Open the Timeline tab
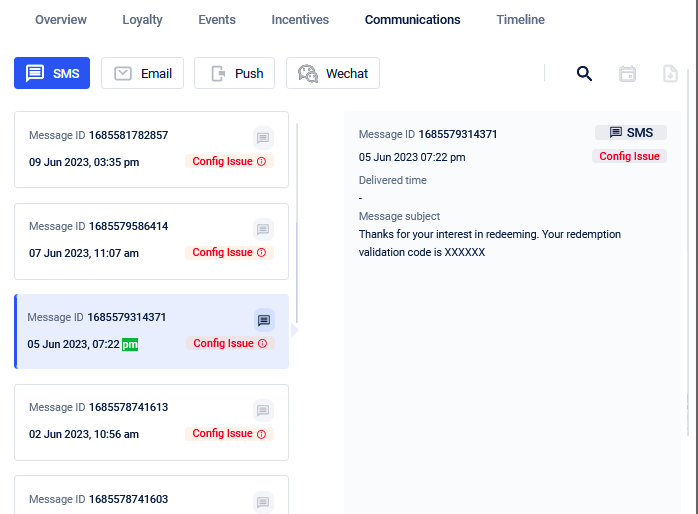 tap(520, 20)
